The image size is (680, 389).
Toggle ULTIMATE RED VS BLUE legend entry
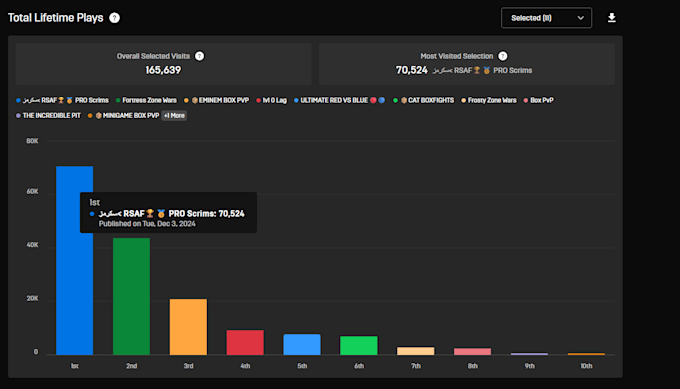[340, 100]
